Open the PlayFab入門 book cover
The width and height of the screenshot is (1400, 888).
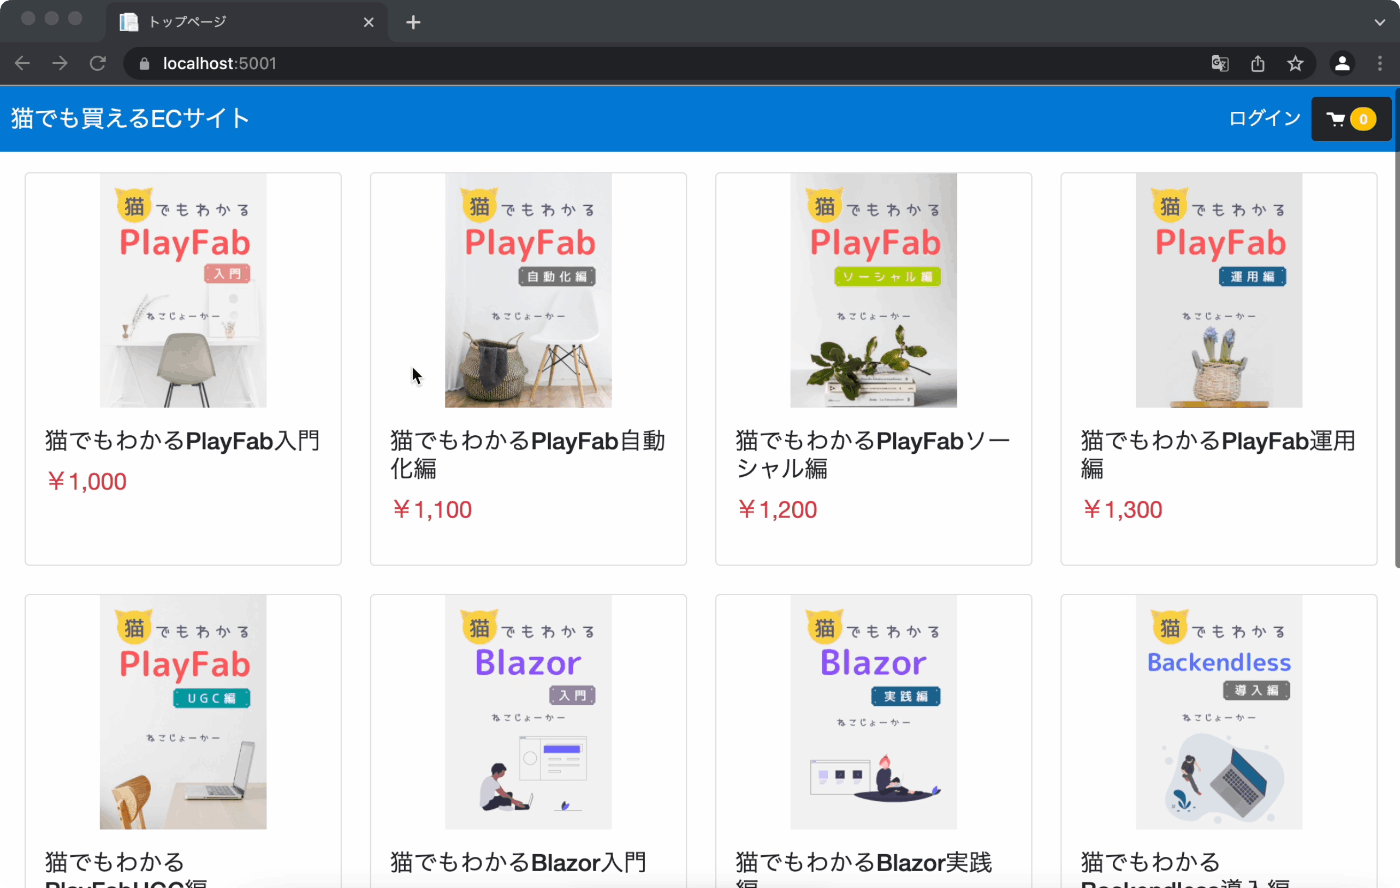183,290
